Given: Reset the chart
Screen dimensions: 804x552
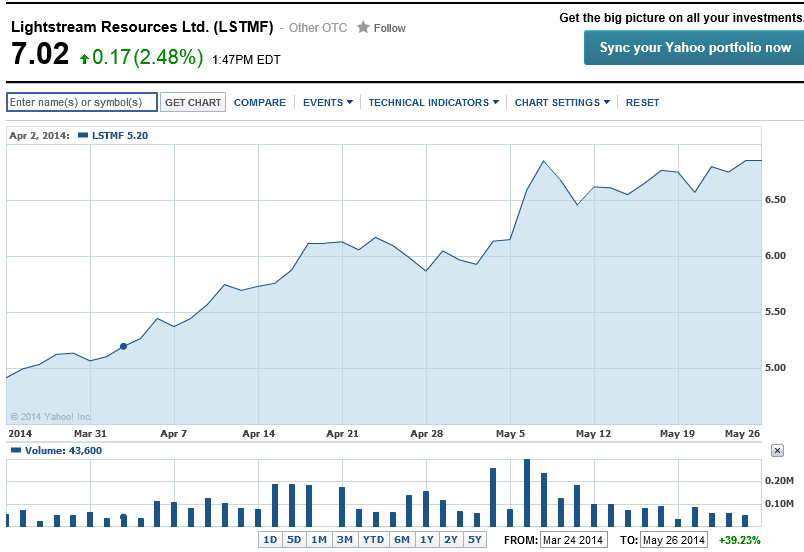Looking at the screenshot, I should coord(642,103).
